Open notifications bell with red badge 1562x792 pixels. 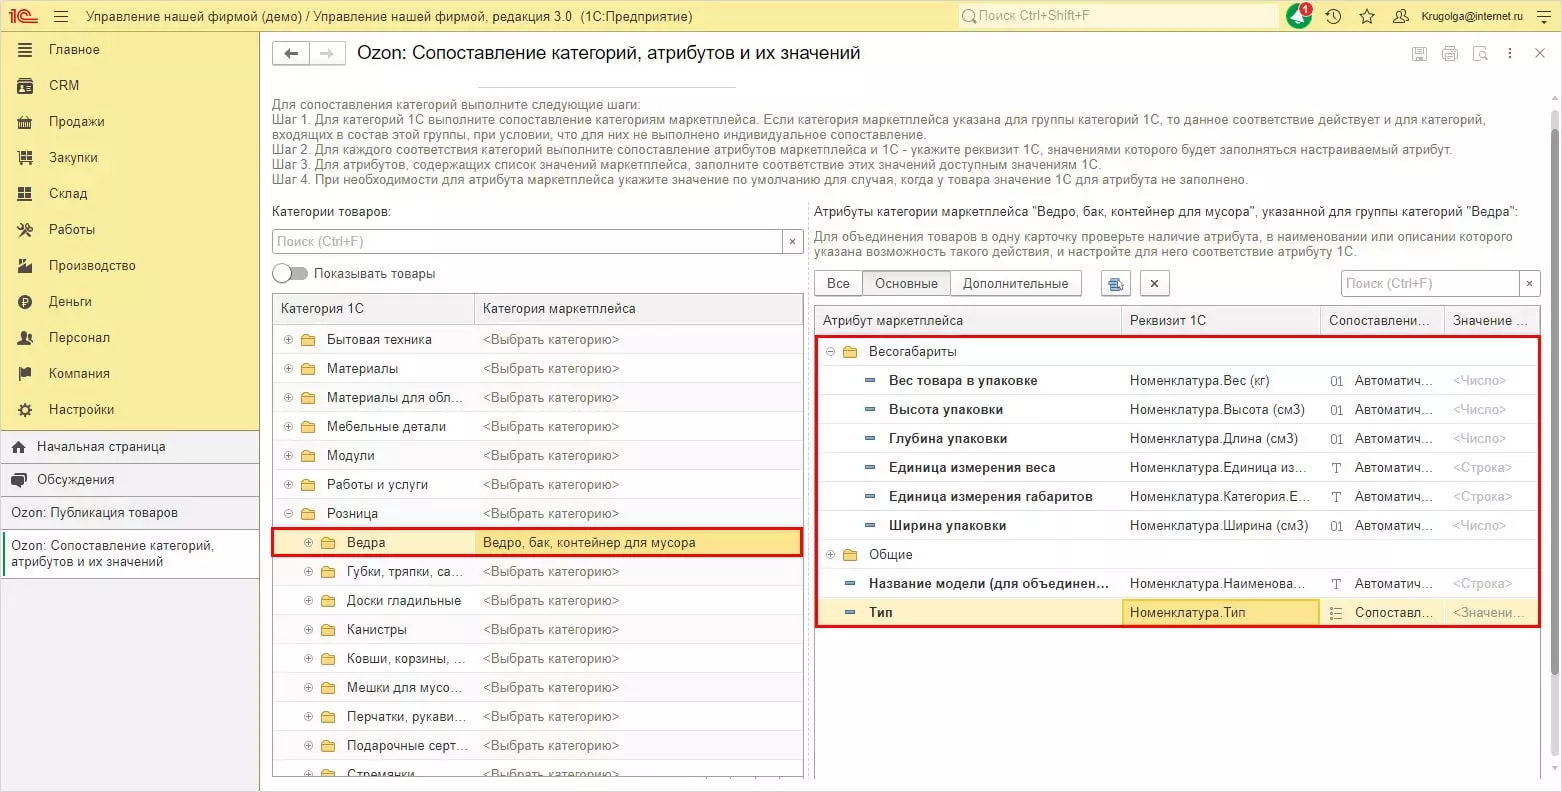[x=1298, y=16]
